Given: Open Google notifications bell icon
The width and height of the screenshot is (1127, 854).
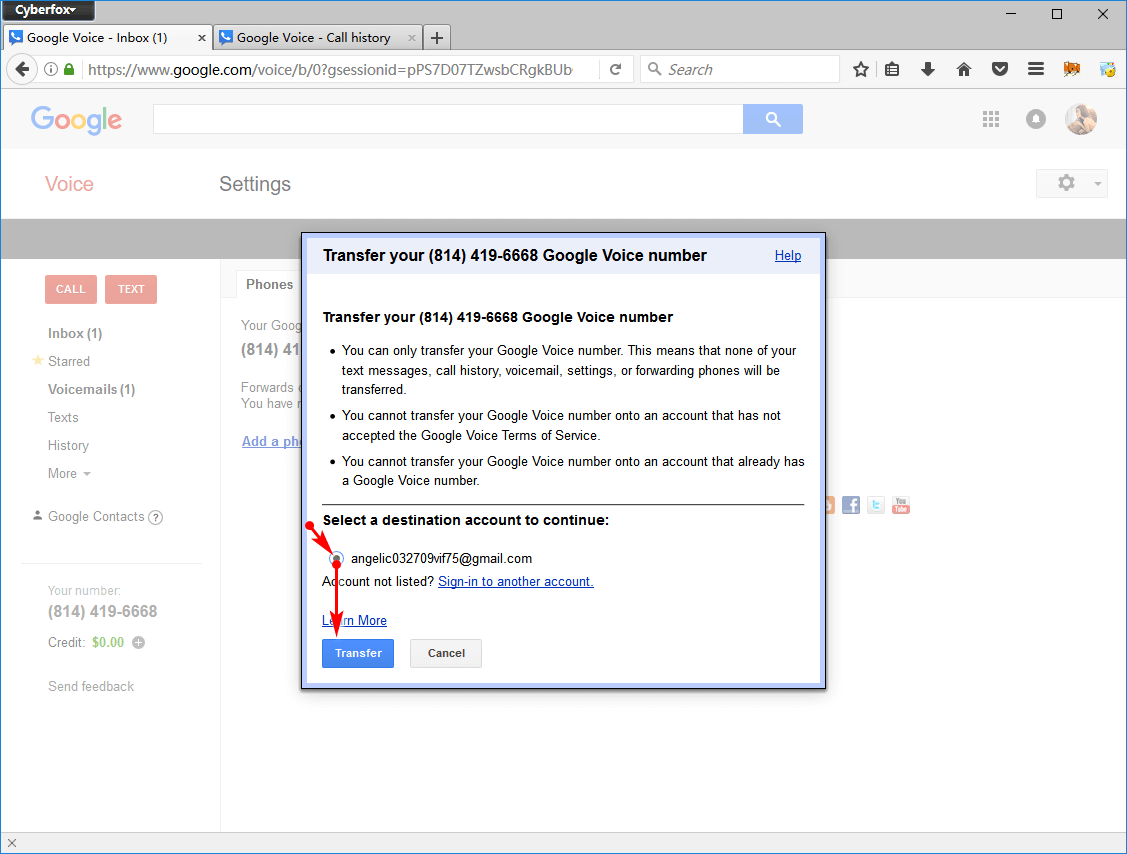Looking at the screenshot, I should [1035, 119].
